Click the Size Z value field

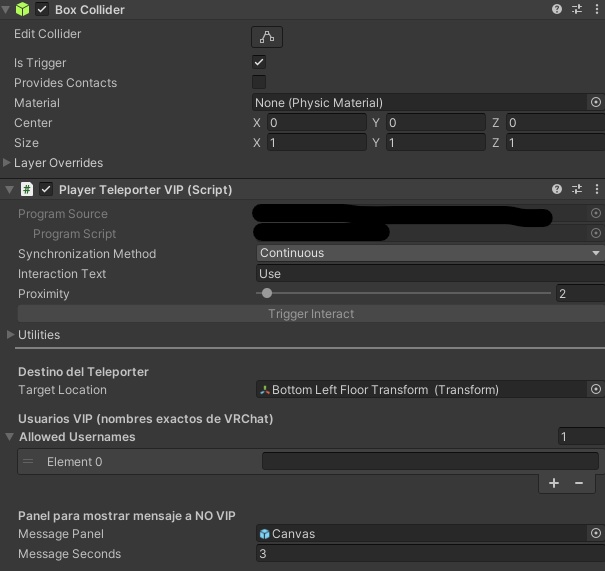point(555,143)
